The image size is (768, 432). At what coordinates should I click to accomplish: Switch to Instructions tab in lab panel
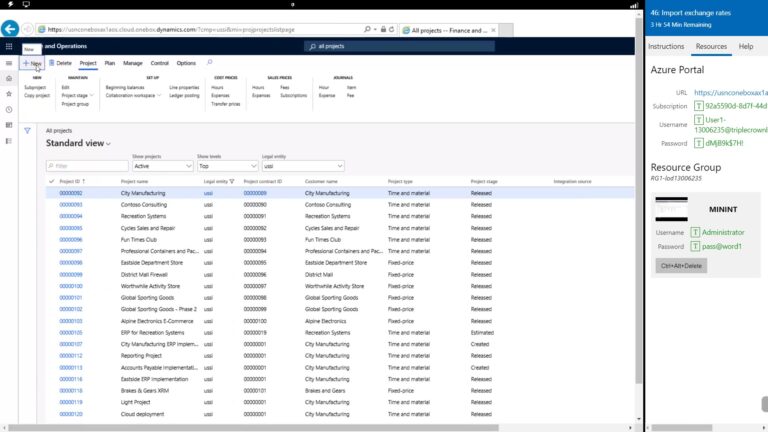tap(666, 46)
